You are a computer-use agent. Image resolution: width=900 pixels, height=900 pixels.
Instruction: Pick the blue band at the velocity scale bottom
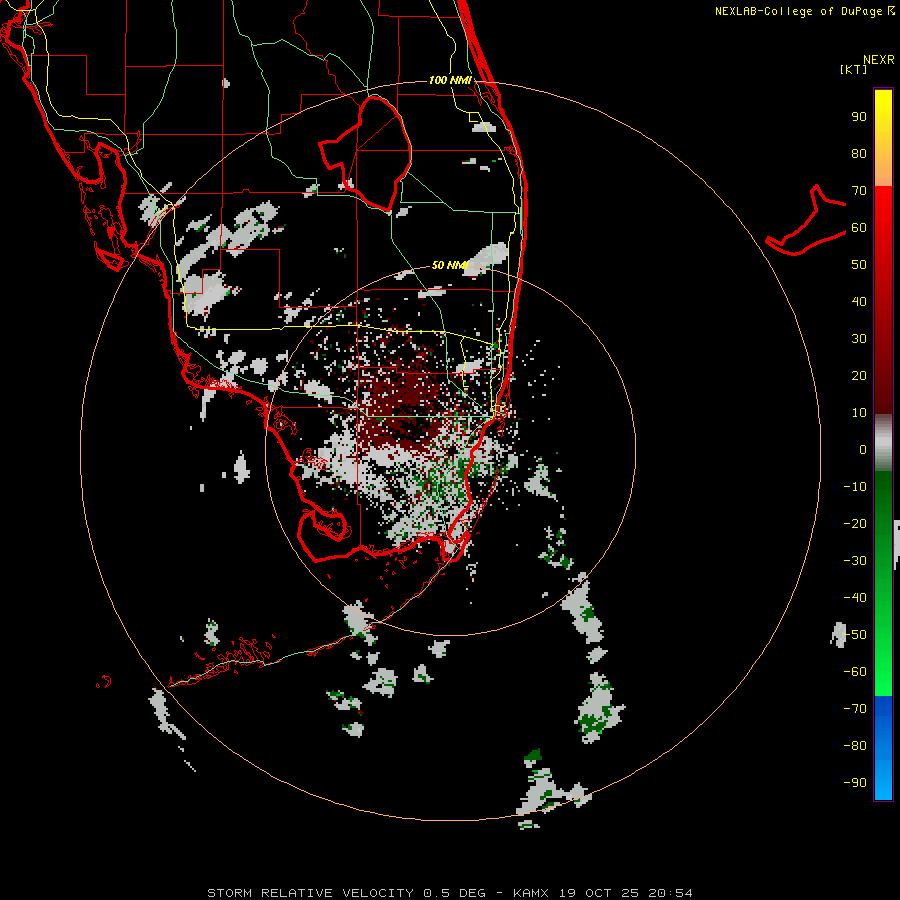click(883, 748)
